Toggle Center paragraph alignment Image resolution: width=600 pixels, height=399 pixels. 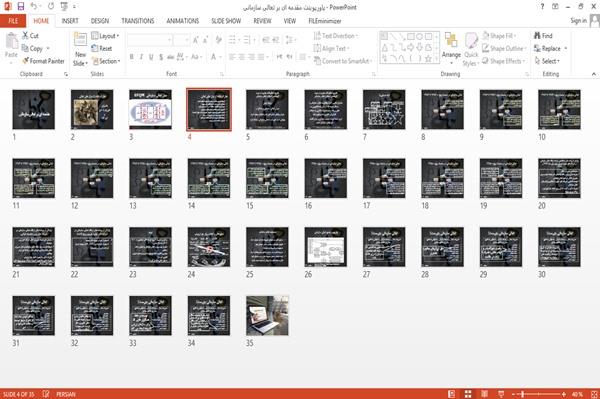(241, 57)
